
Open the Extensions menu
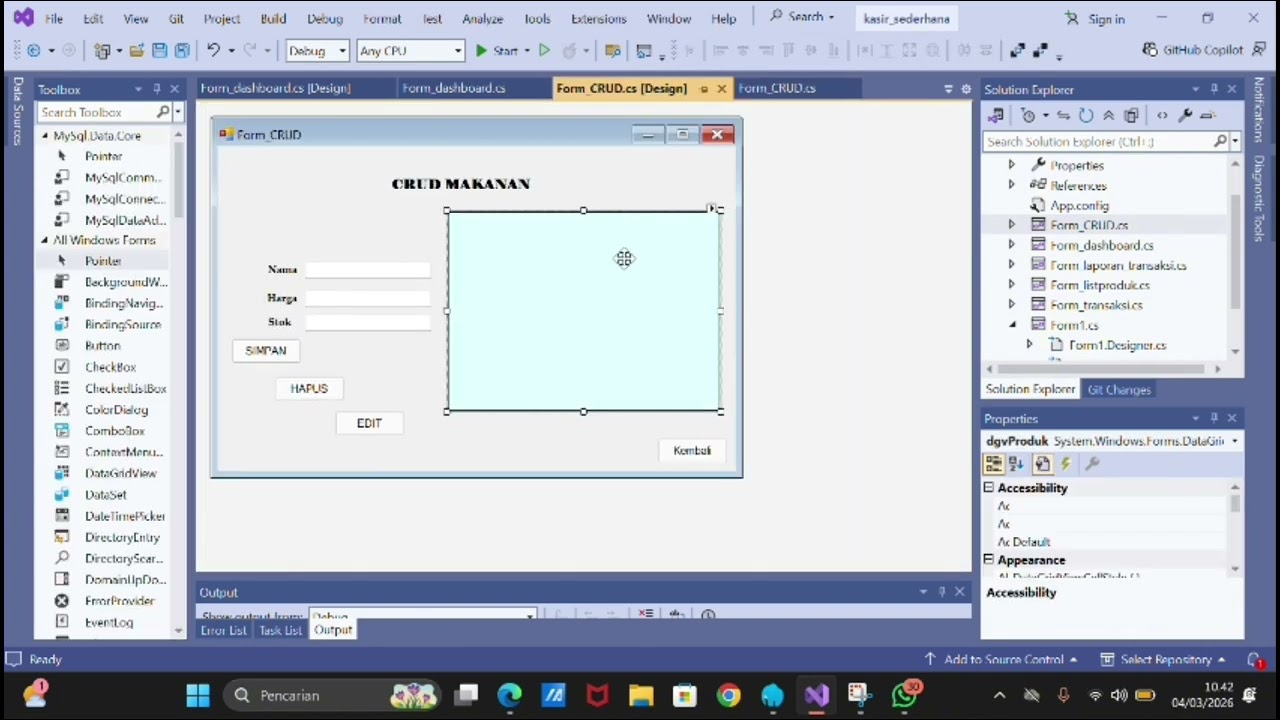coord(599,18)
